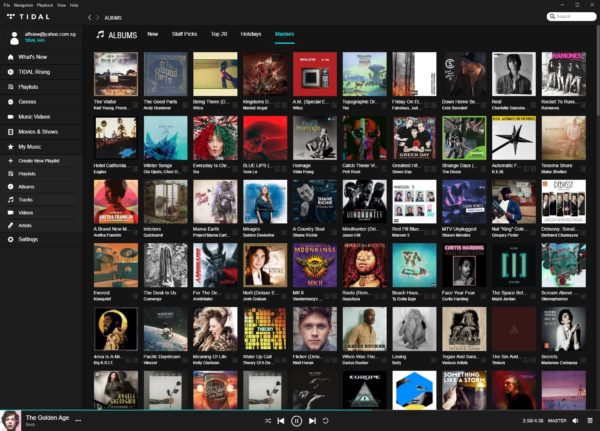
Task: Open the Ramones Rocket To Russia cover
Action: coord(564,74)
